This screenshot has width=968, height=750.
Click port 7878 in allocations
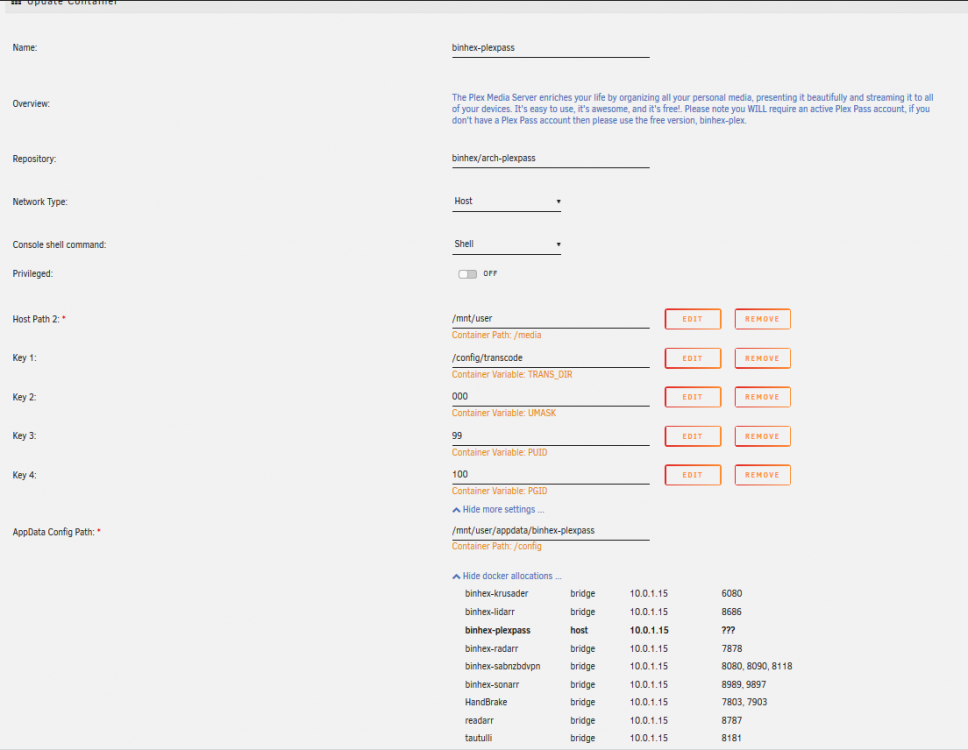(732, 649)
